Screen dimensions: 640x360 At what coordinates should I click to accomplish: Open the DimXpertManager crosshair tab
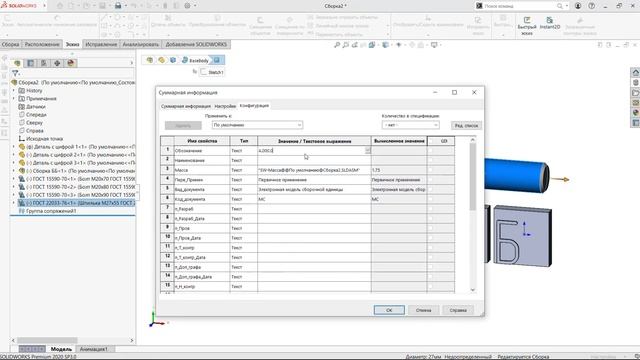57,63
